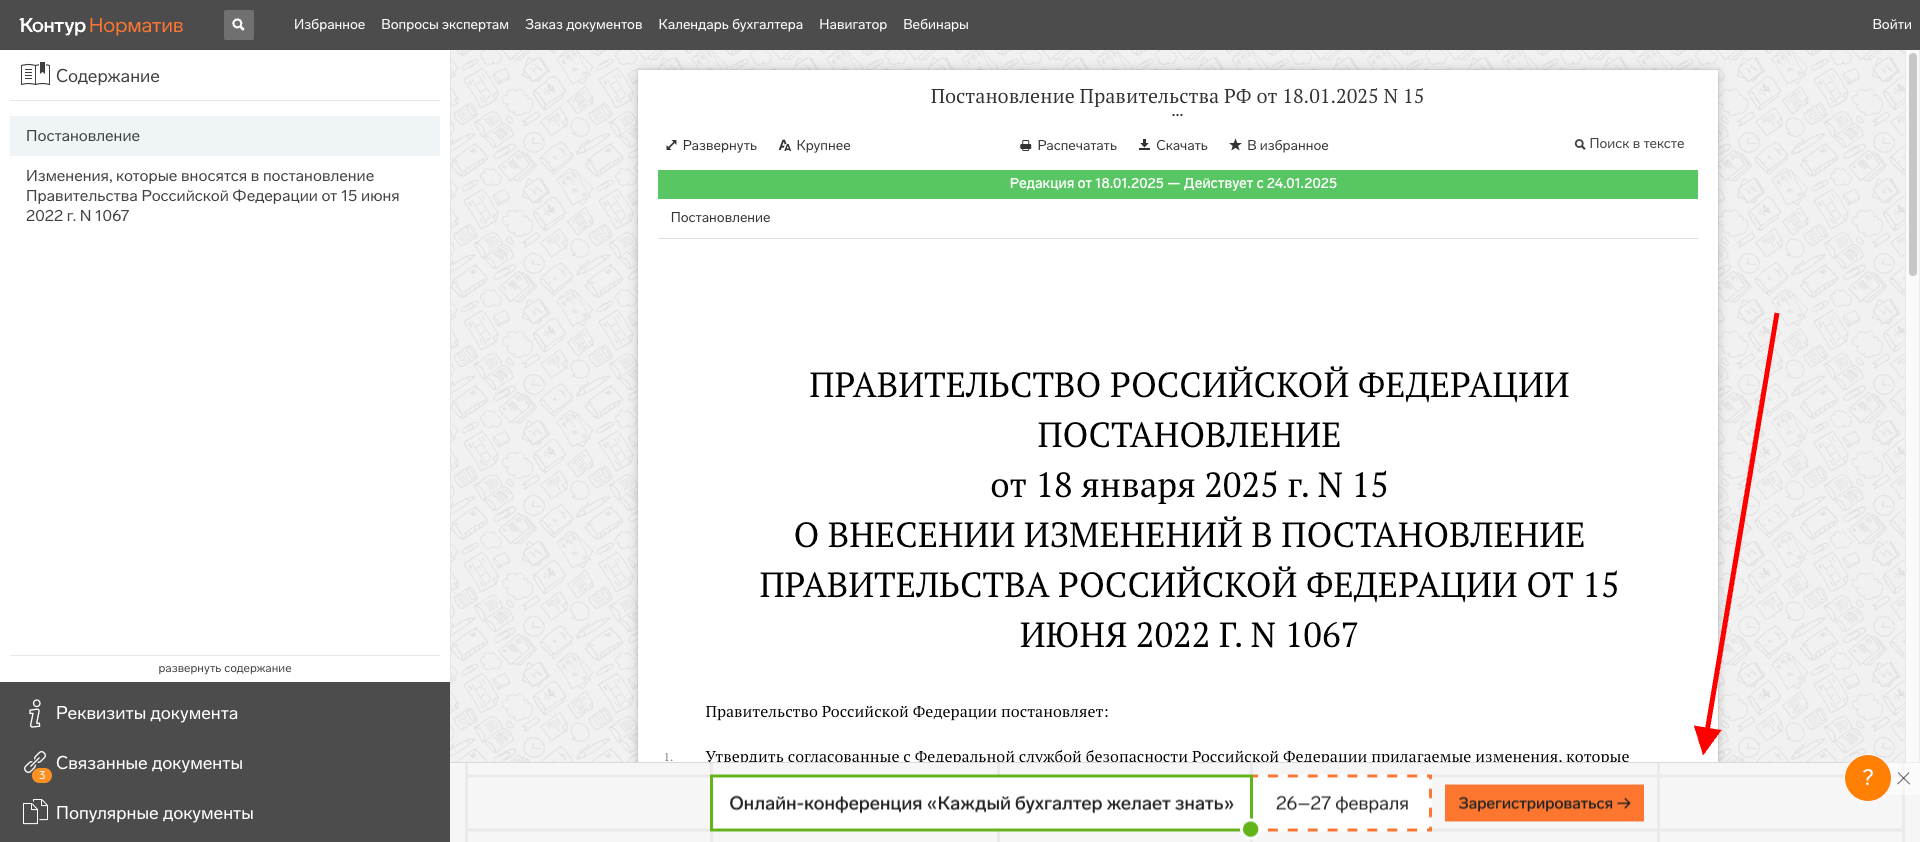This screenshot has width=1920, height=842.
Task: Open Поиск в тексте search
Action: (x=1629, y=144)
